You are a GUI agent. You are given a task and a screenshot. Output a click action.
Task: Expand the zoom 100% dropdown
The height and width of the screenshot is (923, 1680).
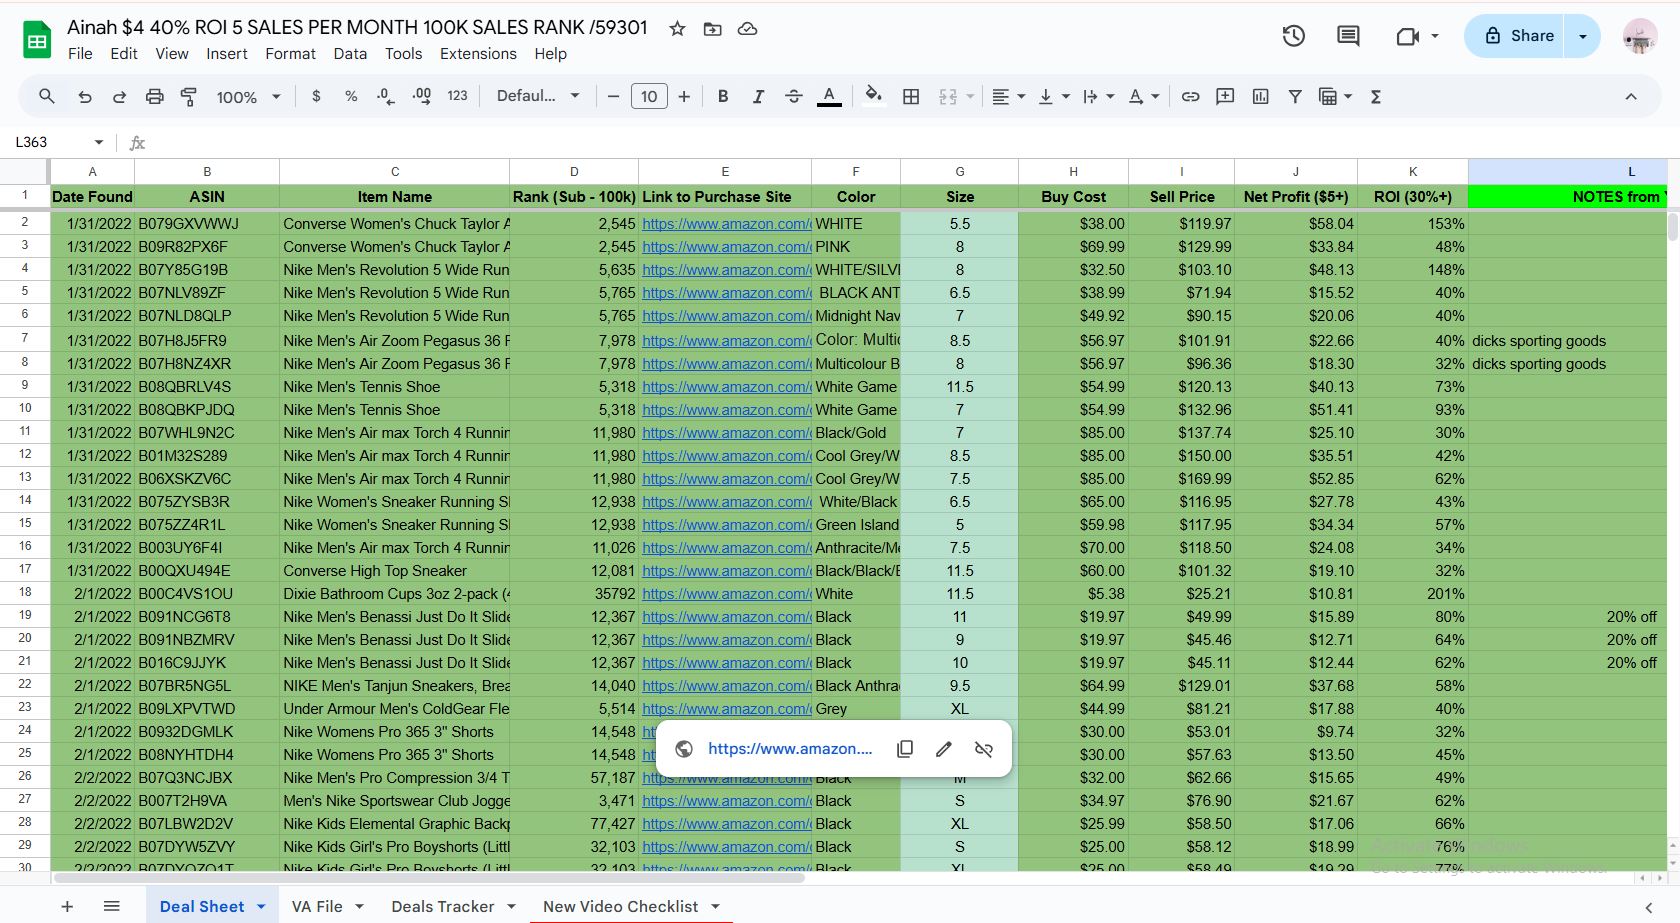pyautogui.click(x=249, y=97)
